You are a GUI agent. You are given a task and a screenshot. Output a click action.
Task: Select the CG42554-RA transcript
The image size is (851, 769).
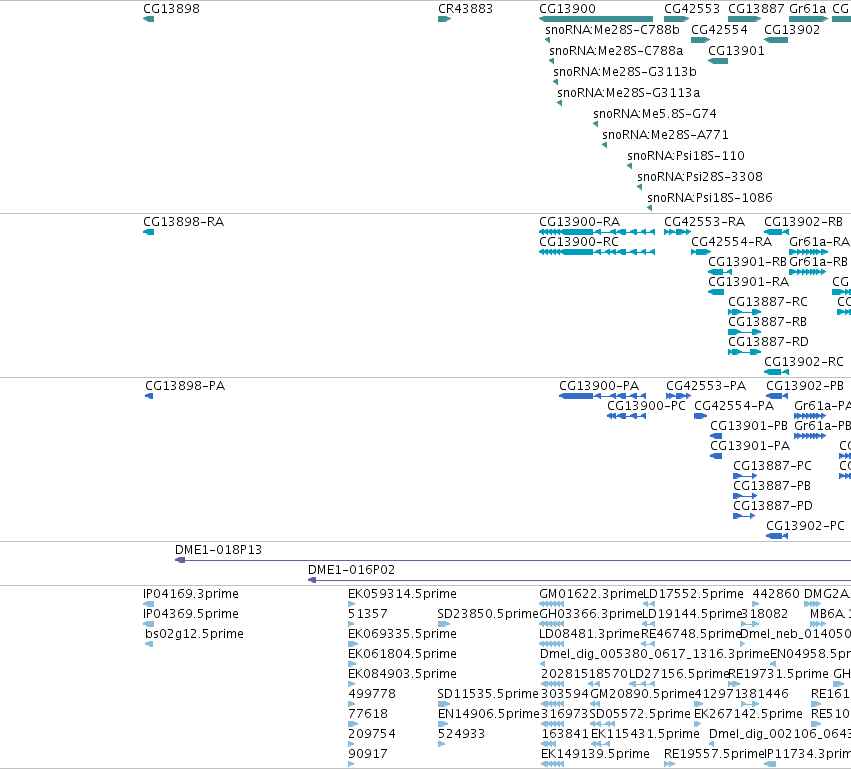[701, 252]
